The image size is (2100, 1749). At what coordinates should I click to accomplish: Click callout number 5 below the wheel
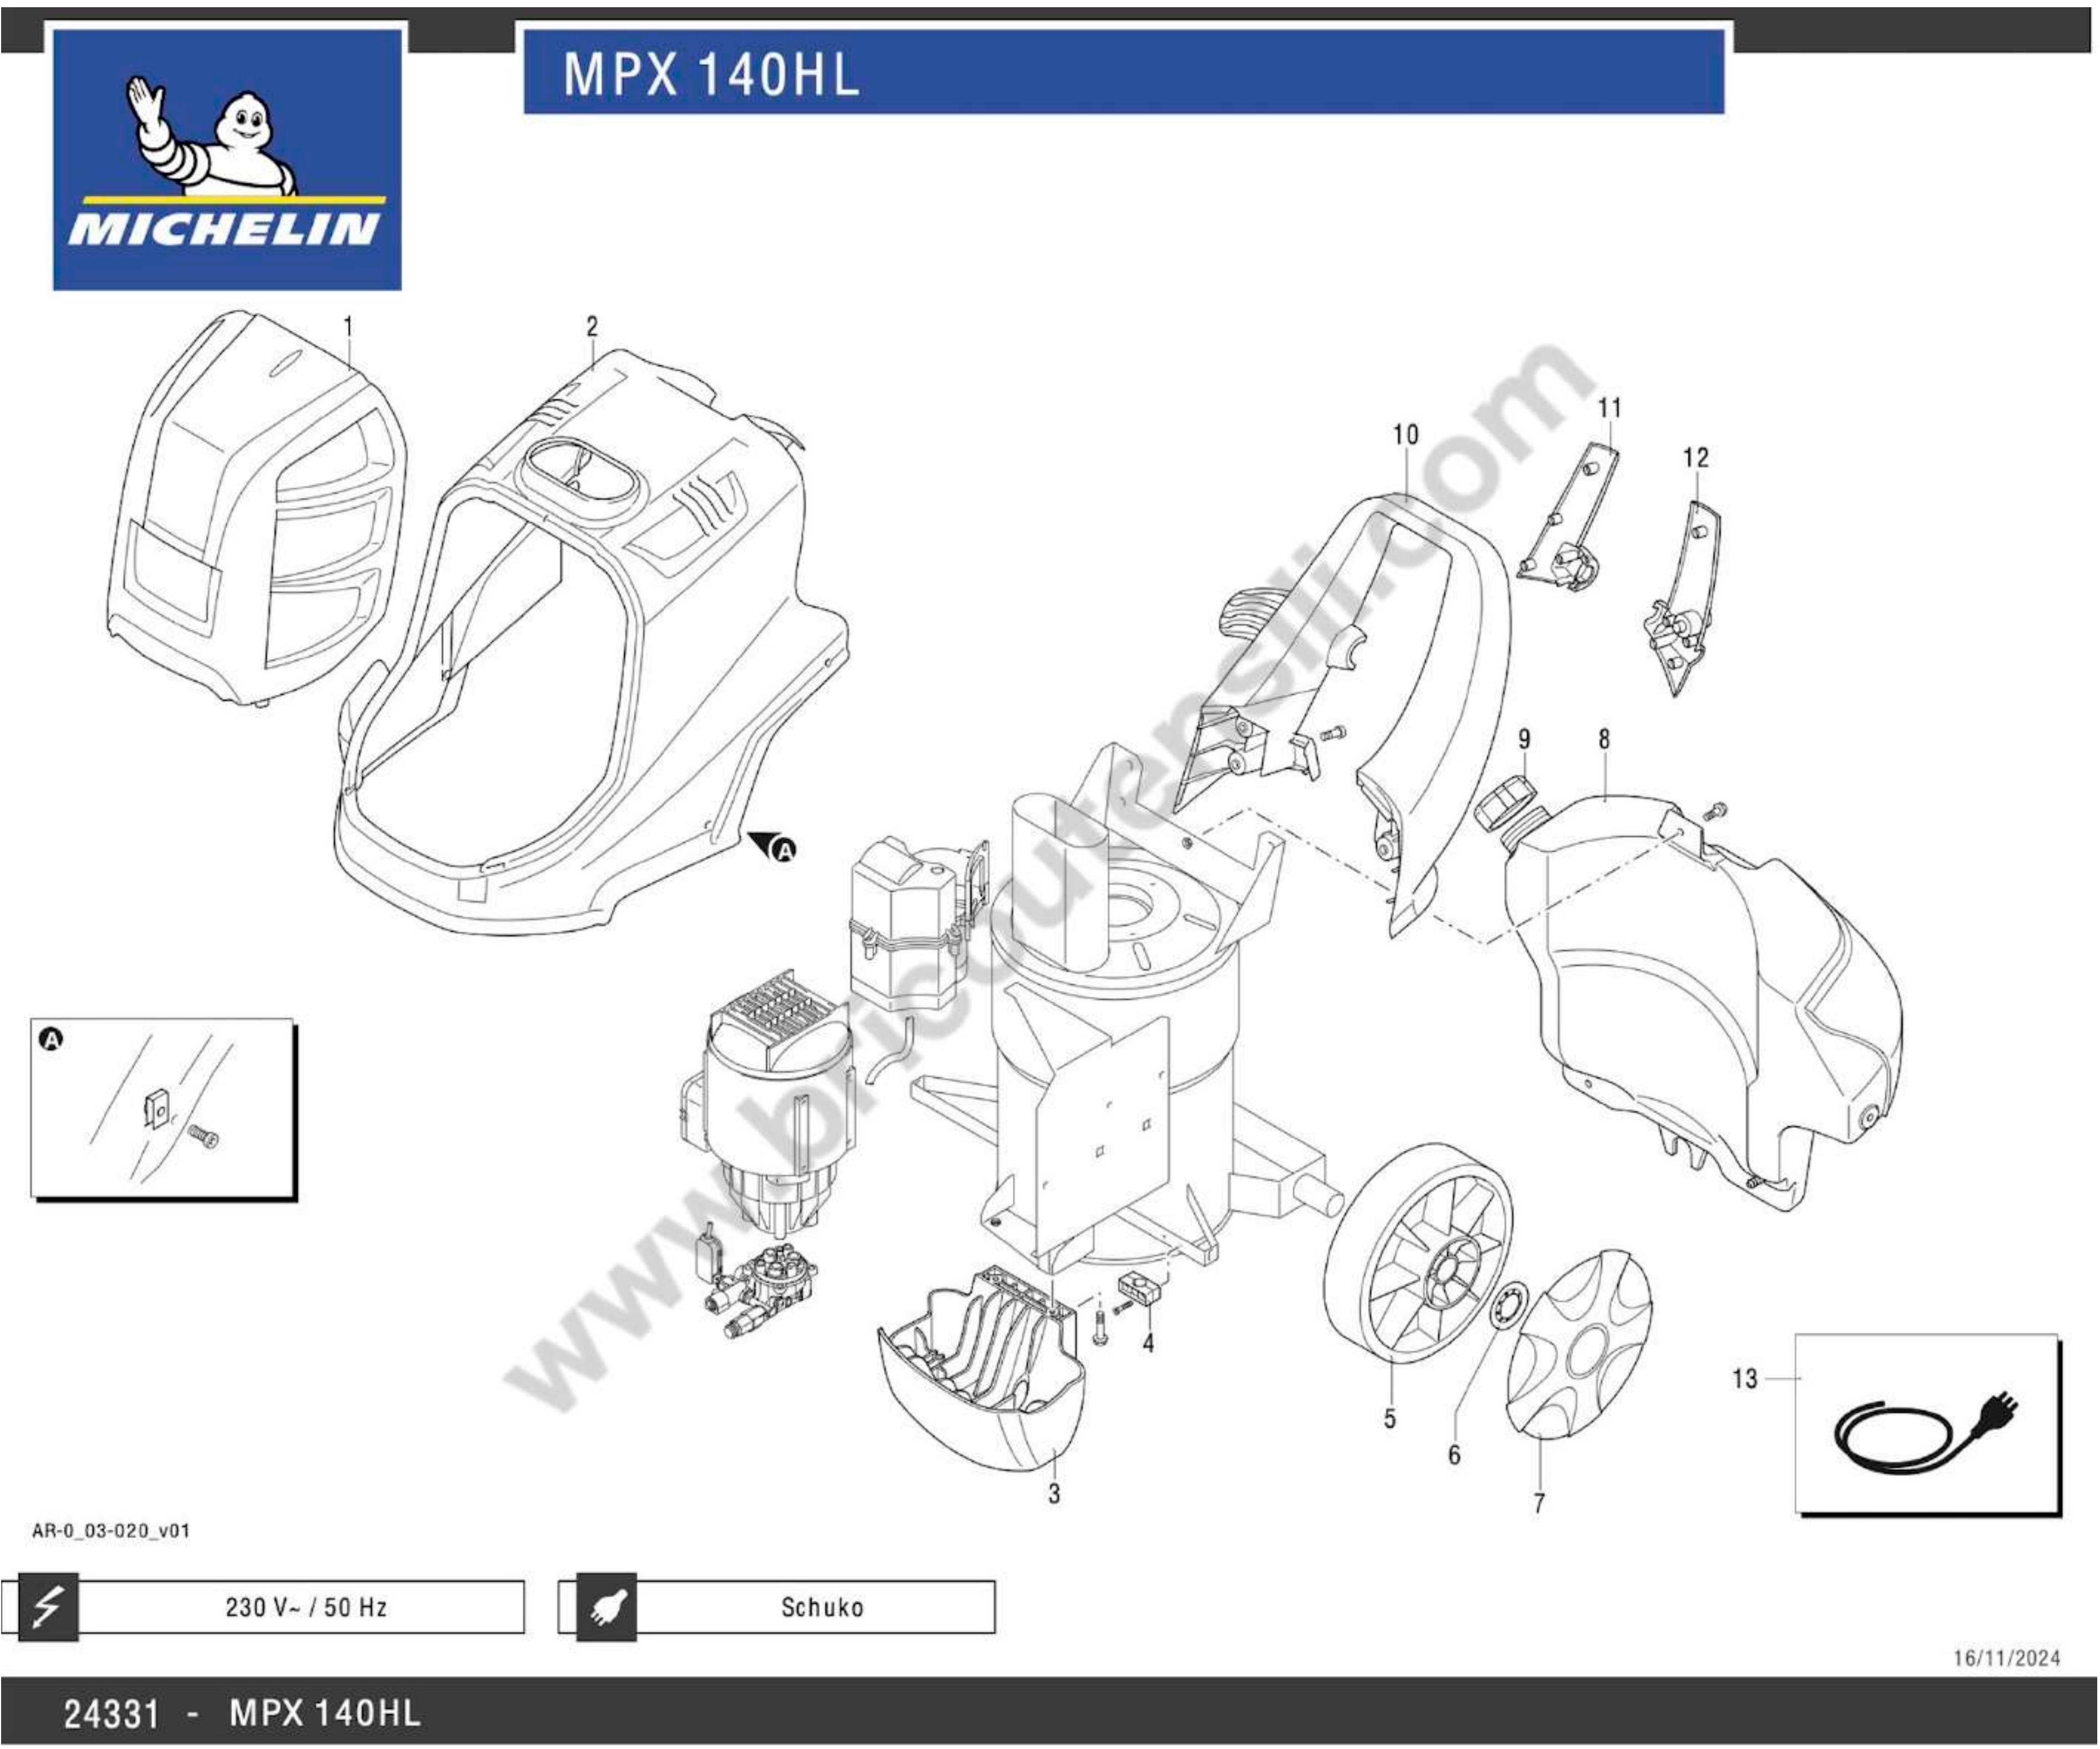(x=1390, y=1419)
